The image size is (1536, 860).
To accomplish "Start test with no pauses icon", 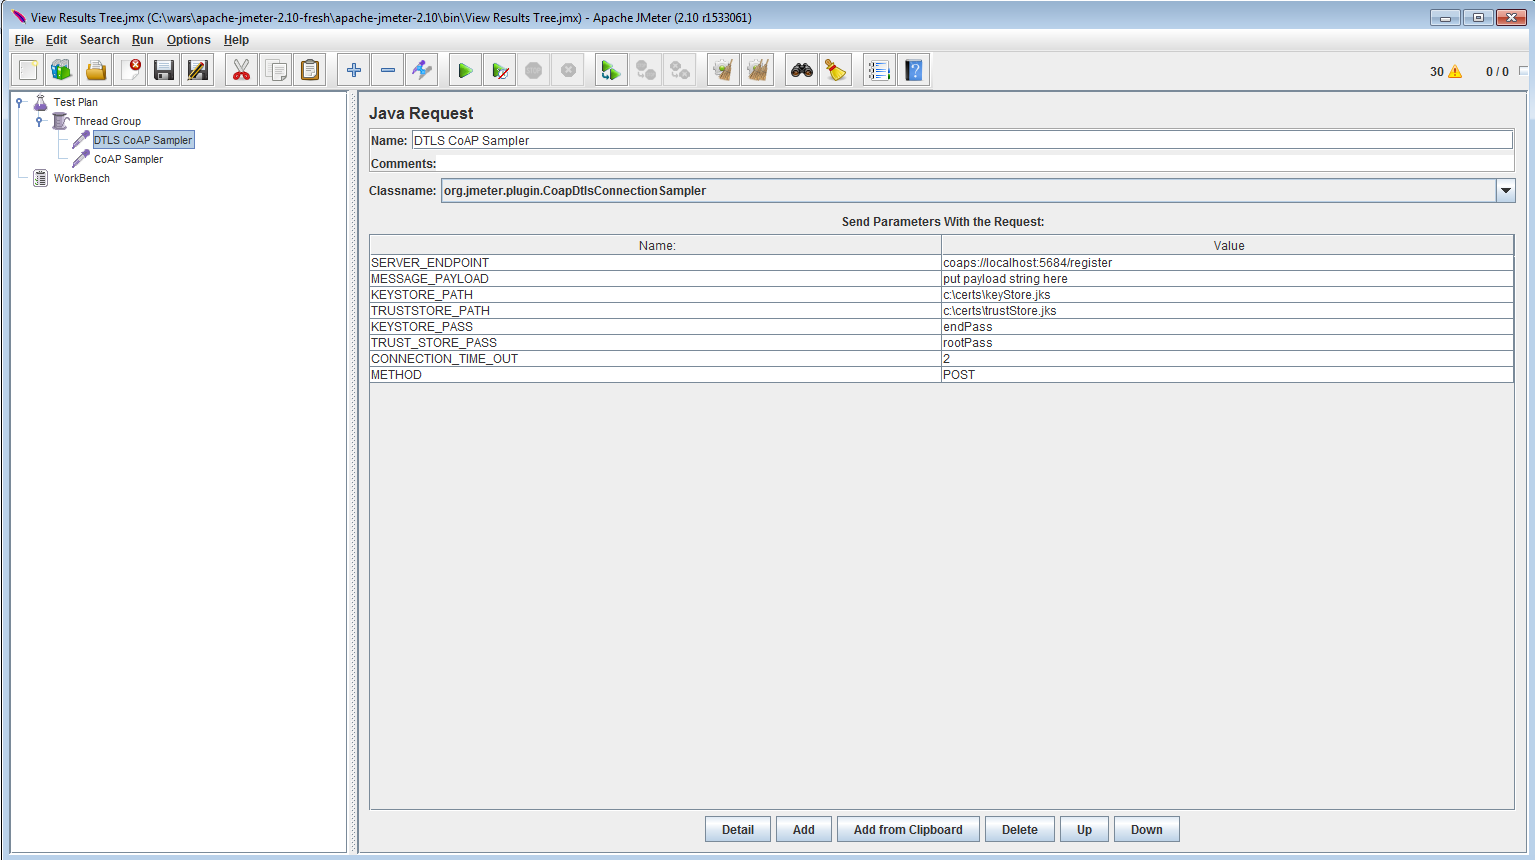I will [x=499, y=70].
